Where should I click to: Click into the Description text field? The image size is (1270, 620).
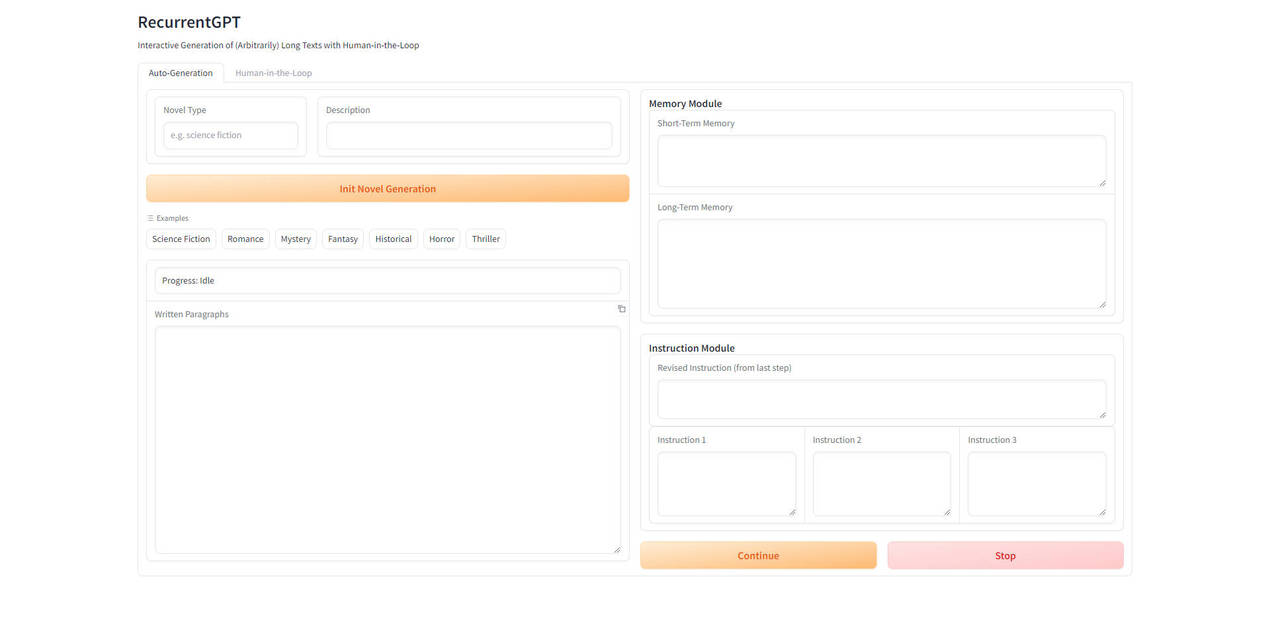[468, 136]
